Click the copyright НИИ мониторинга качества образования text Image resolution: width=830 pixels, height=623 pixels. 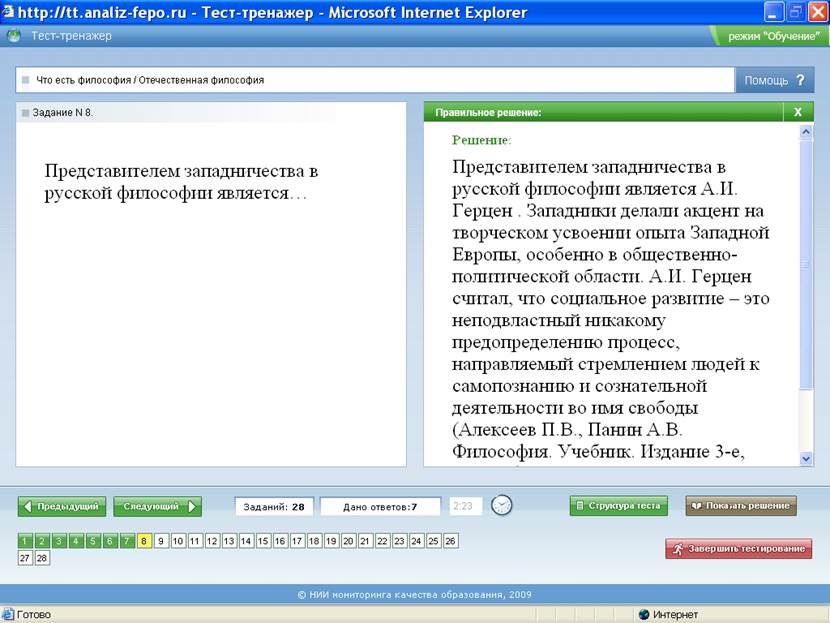[x=414, y=595]
